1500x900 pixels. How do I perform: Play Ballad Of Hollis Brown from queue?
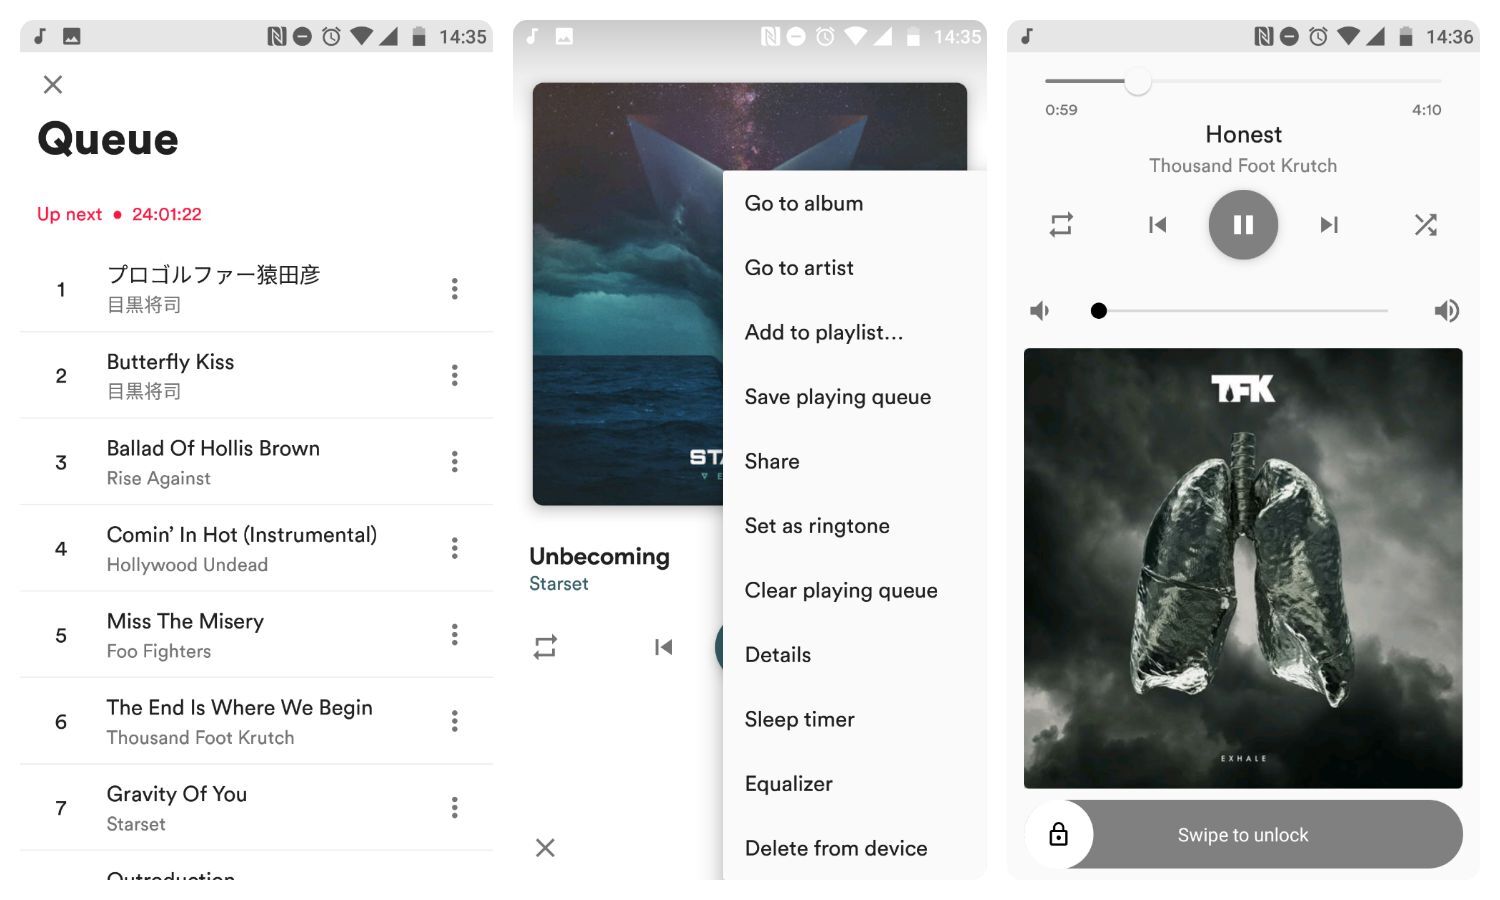click(x=213, y=461)
